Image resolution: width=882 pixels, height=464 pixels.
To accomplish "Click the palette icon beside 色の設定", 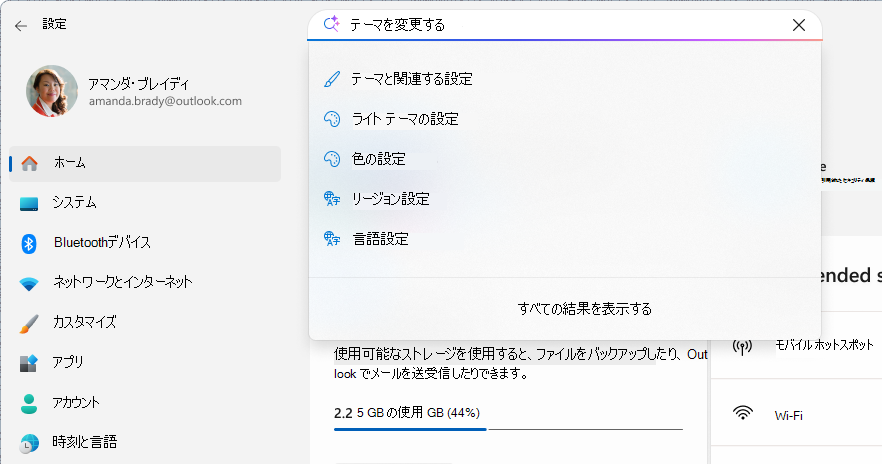I will coord(332,159).
